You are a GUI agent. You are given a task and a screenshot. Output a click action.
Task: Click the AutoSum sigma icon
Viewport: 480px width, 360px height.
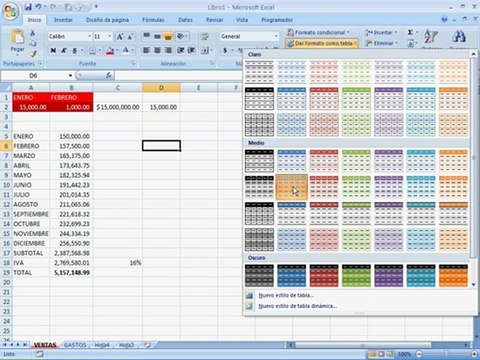click(x=410, y=32)
